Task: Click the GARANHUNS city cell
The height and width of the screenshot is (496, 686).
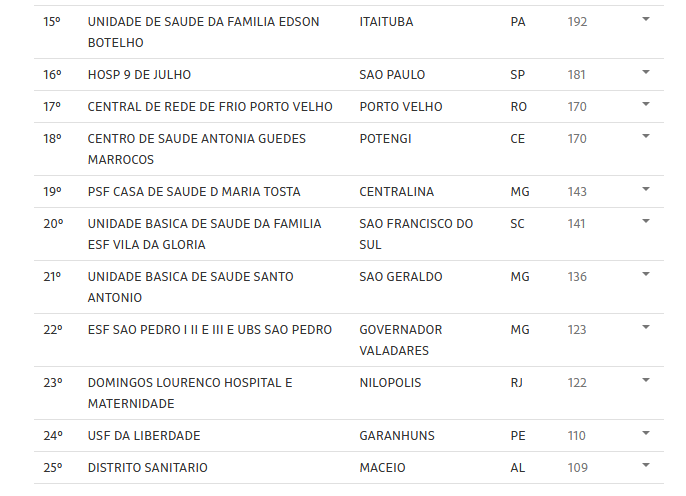Action: point(397,436)
